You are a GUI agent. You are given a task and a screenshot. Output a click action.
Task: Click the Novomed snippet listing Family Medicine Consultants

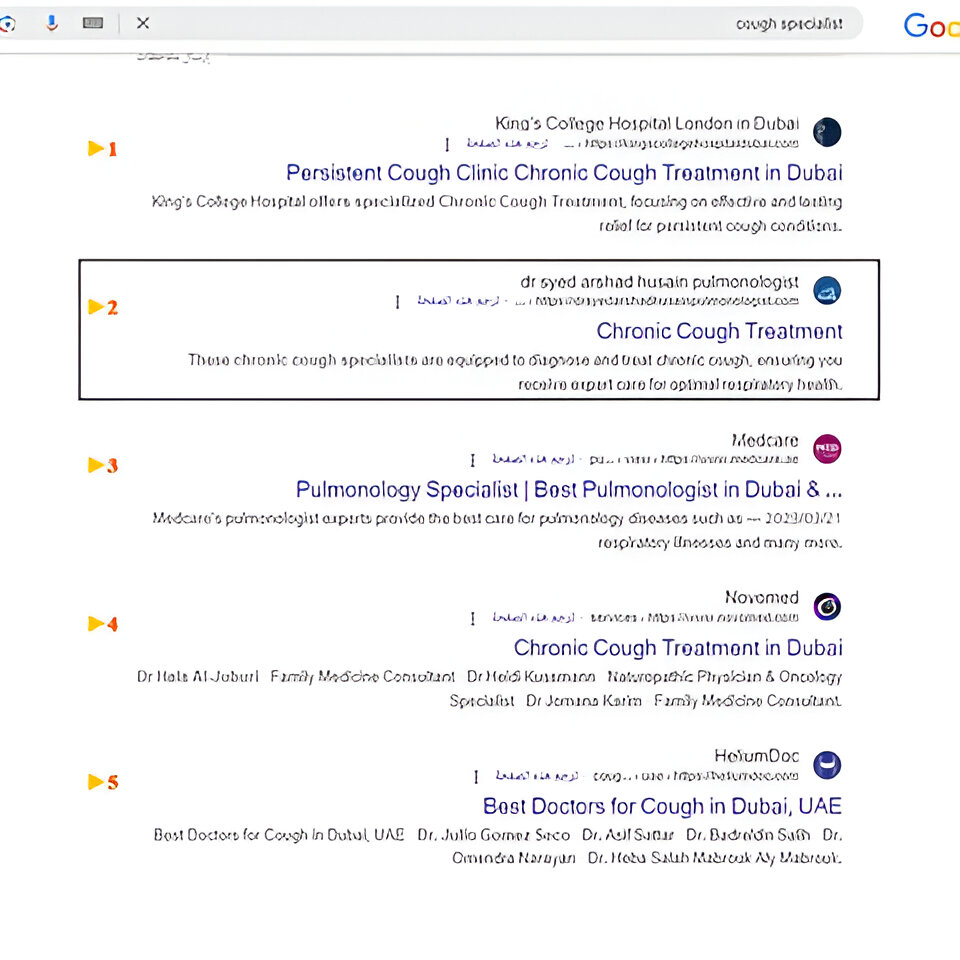click(x=489, y=689)
